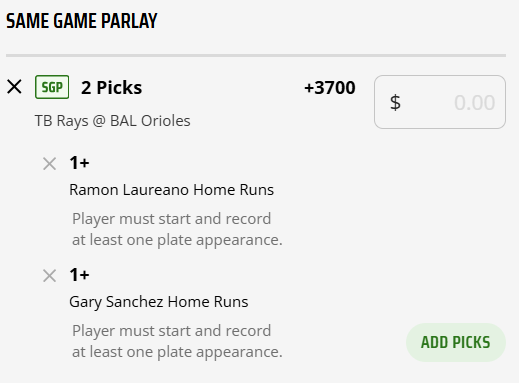
Task: Click the 0.00 placeholder amount
Action: point(474,103)
